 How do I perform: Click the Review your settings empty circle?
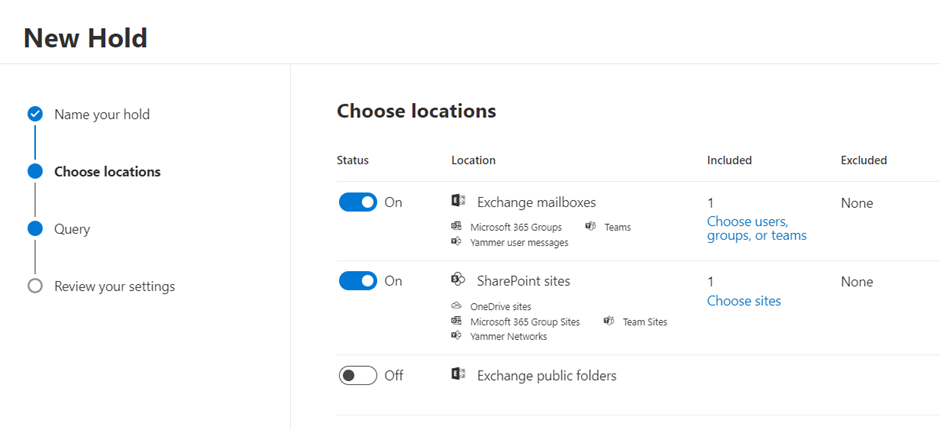pyautogui.click(x=35, y=286)
